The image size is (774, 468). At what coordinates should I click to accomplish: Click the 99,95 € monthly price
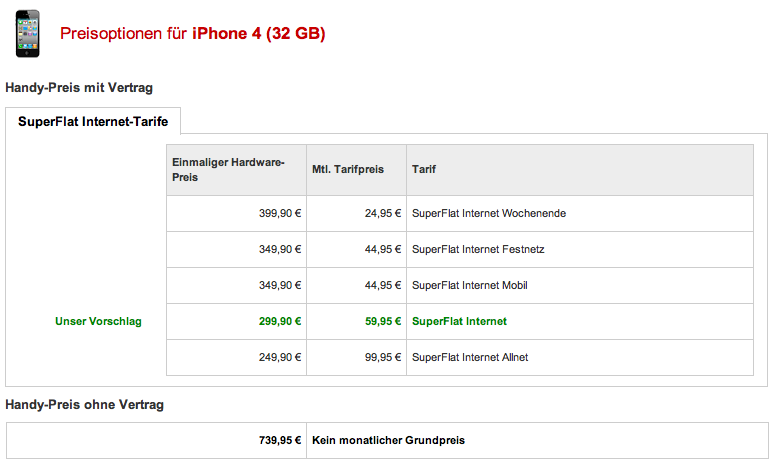382,357
